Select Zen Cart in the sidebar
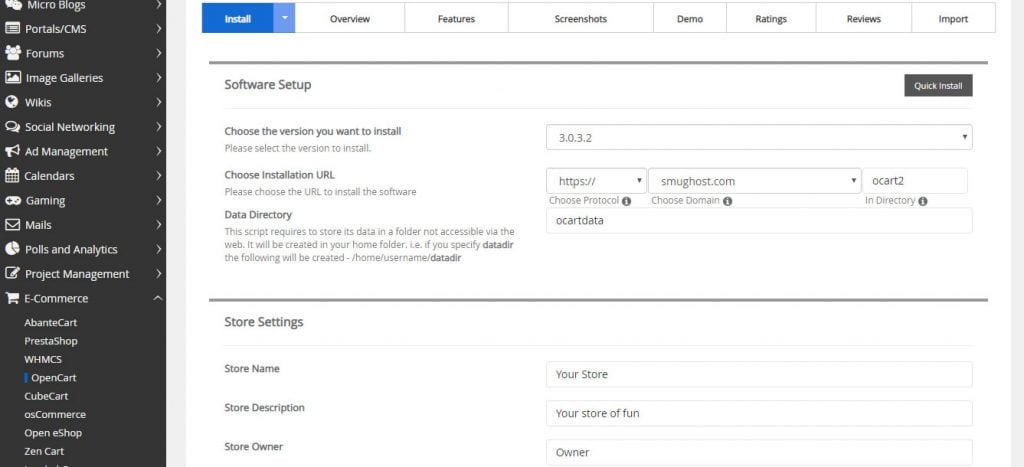The height and width of the screenshot is (467, 1024). click(x=44, y=451)
